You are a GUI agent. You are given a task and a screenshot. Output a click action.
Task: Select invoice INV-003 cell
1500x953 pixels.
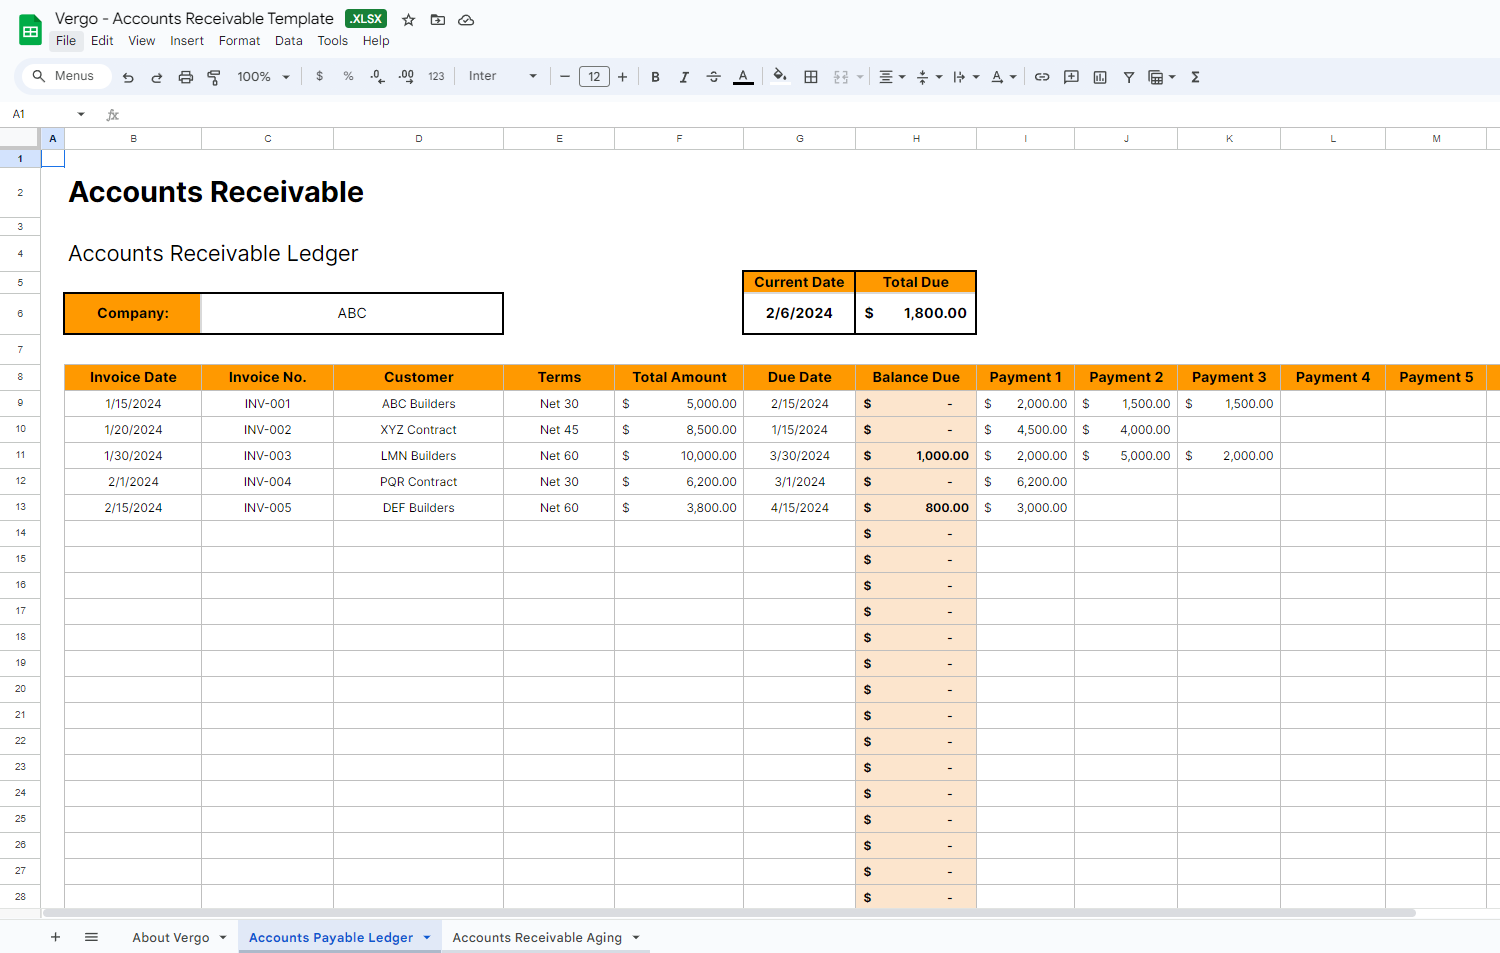click(268, 456)
